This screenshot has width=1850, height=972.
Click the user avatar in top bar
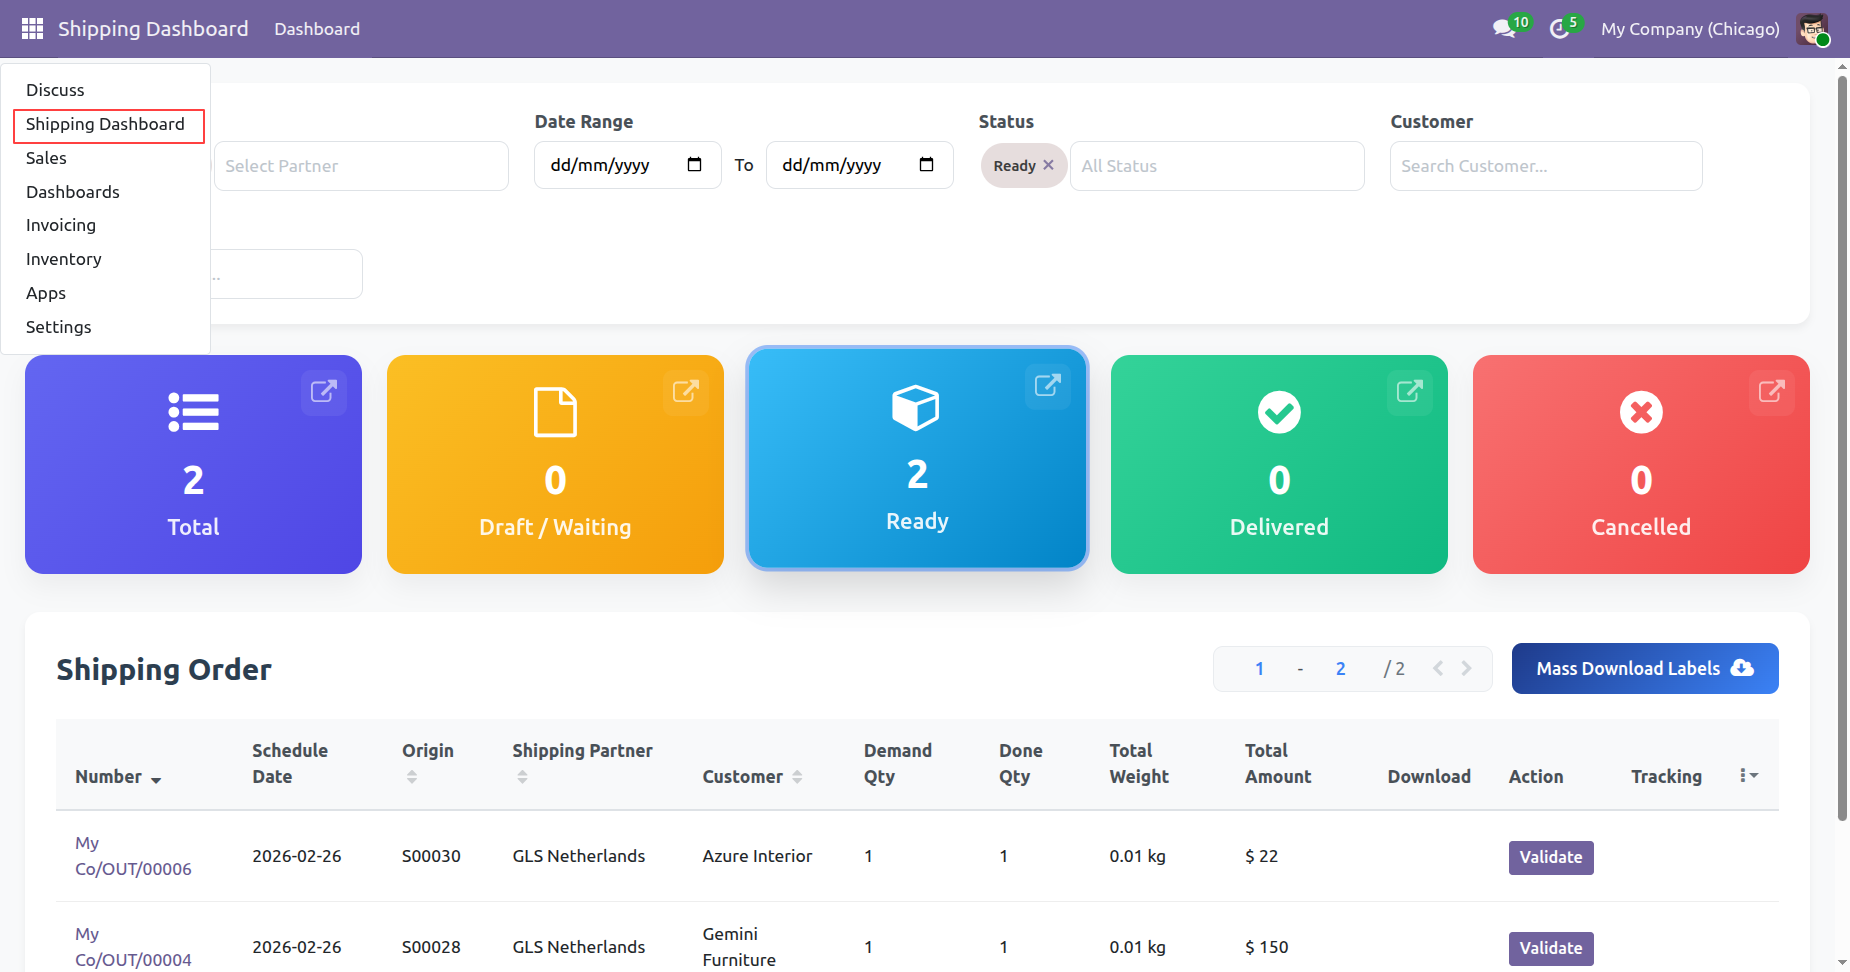(1812, 29)
